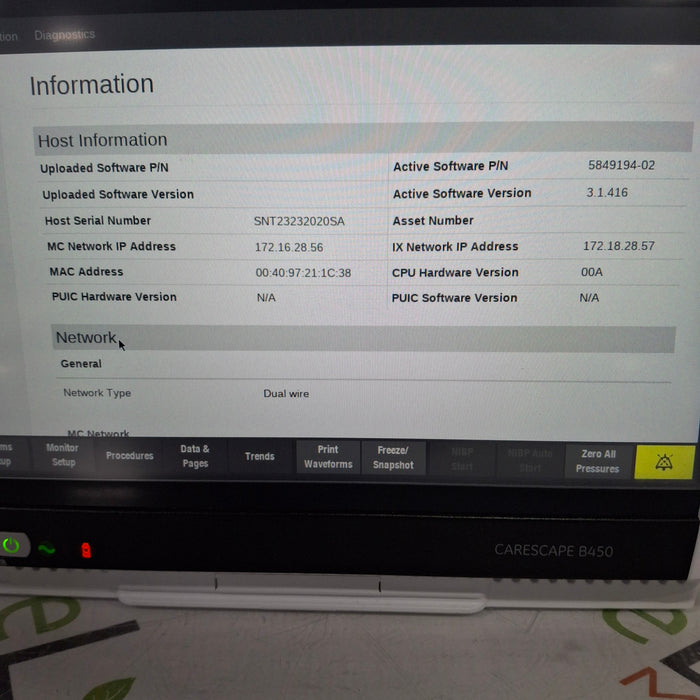
Task: Open Data & Pages
Action: coord(195,456)
